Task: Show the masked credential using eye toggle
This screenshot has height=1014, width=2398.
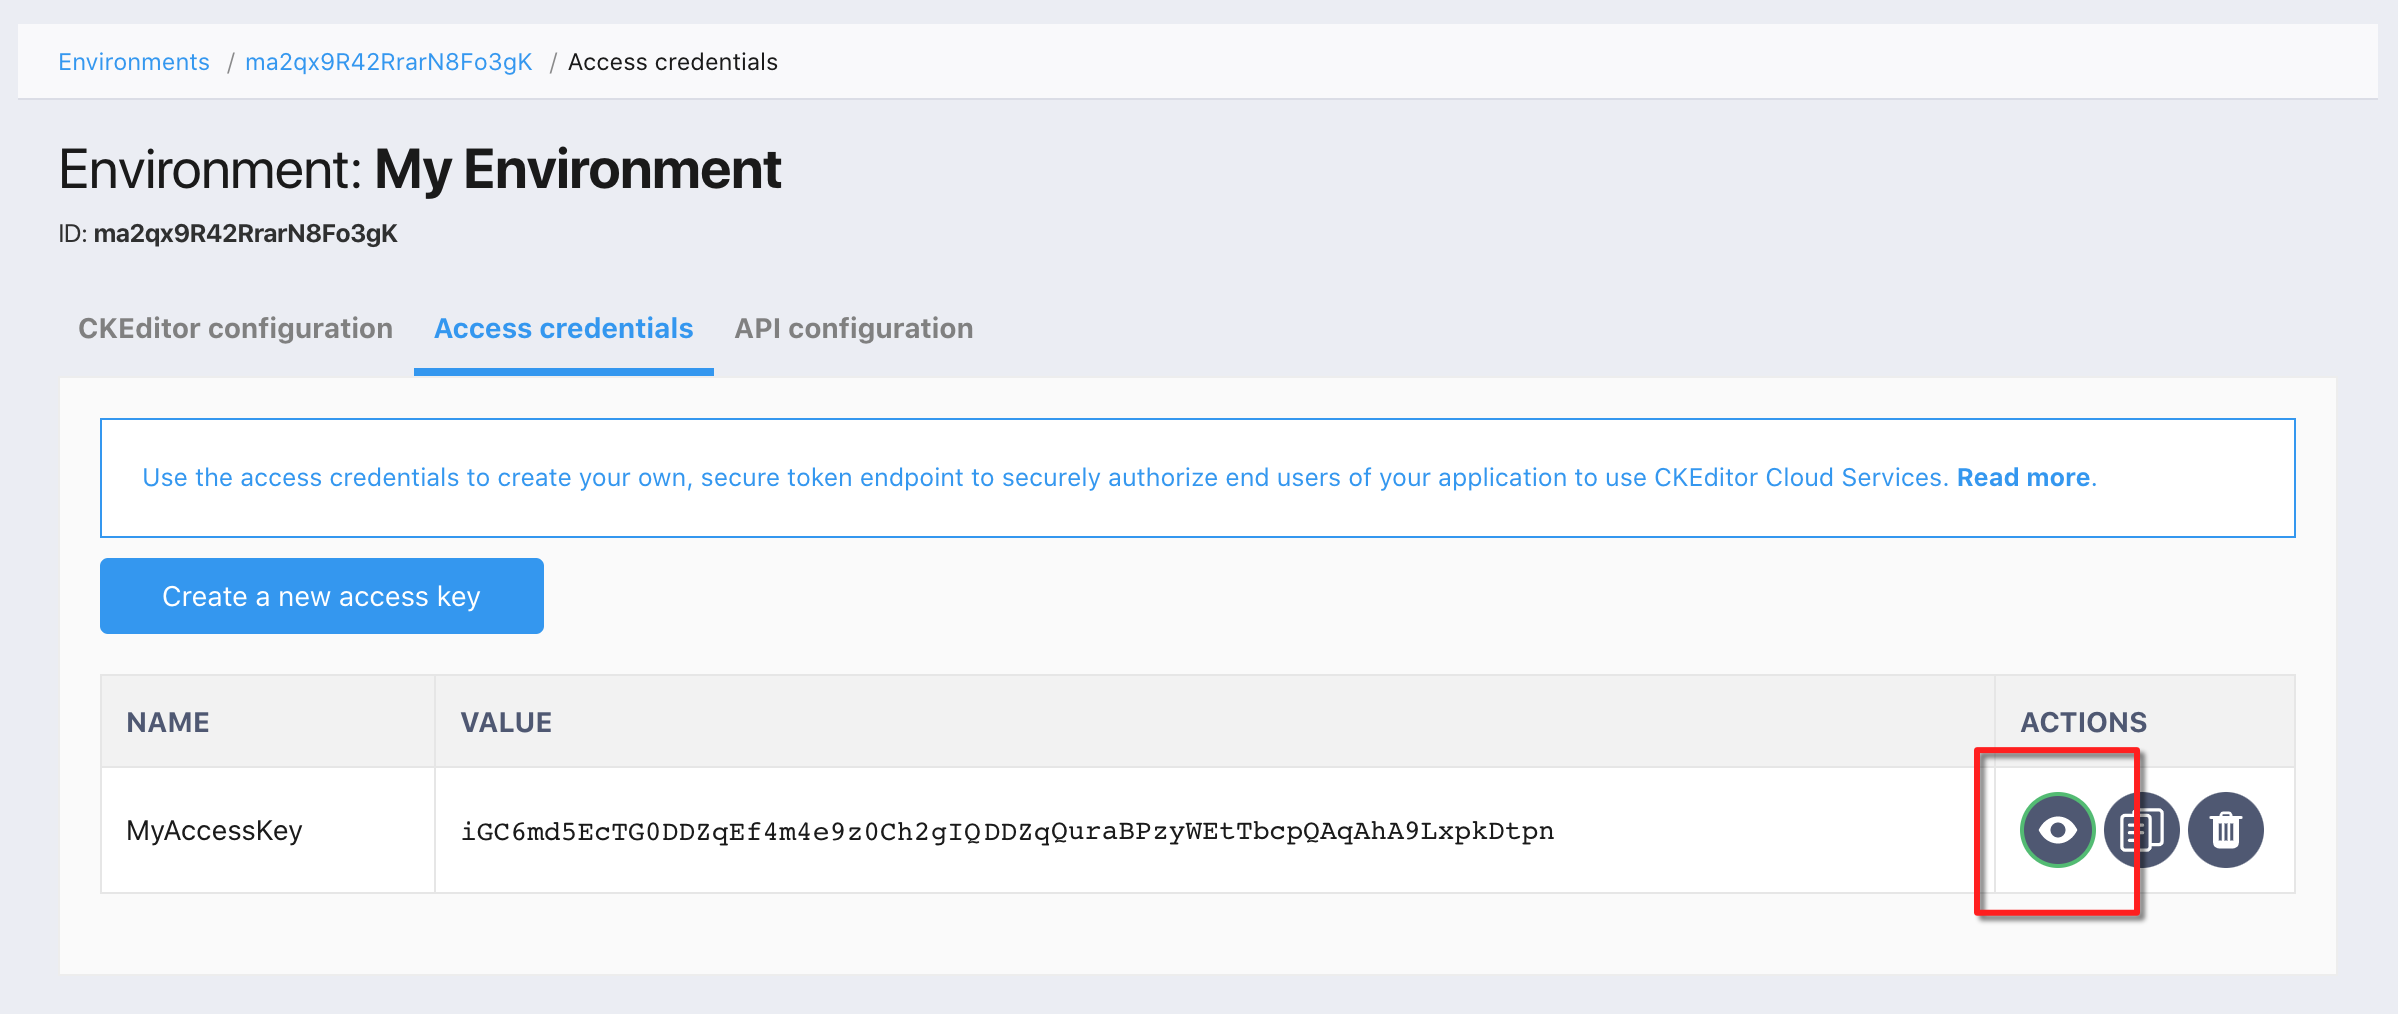Action: point(2056,830)
